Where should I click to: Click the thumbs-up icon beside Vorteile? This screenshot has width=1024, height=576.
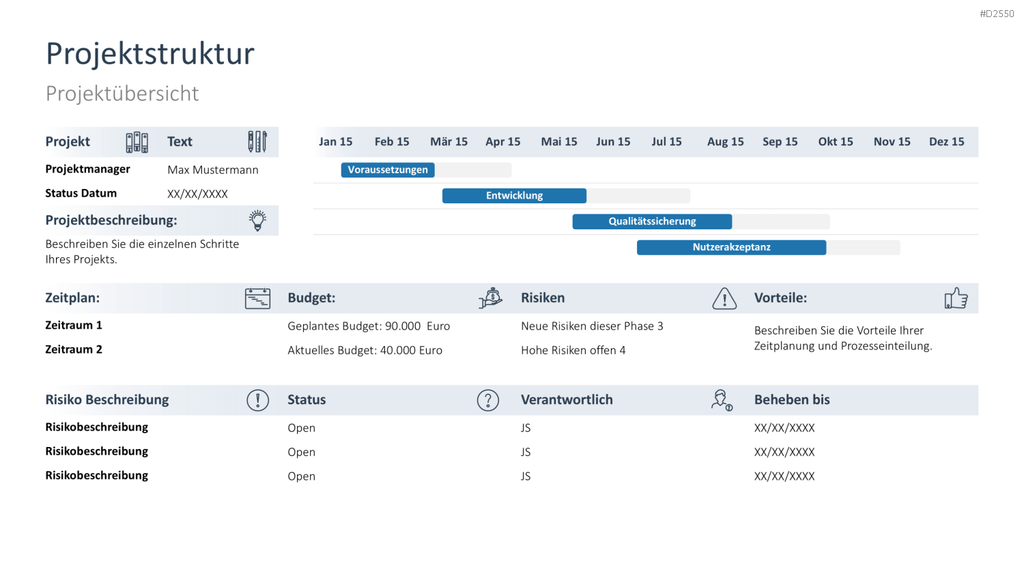pos(956,298)
